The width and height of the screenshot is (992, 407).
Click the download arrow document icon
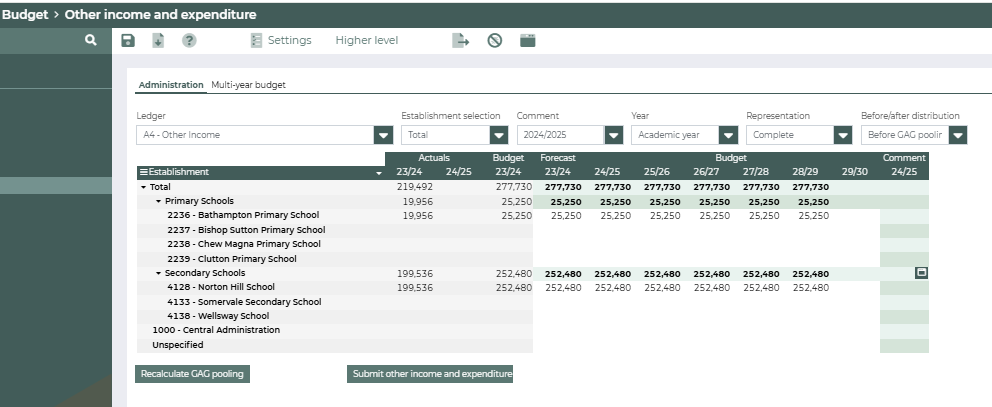click(x=158, y=41)
